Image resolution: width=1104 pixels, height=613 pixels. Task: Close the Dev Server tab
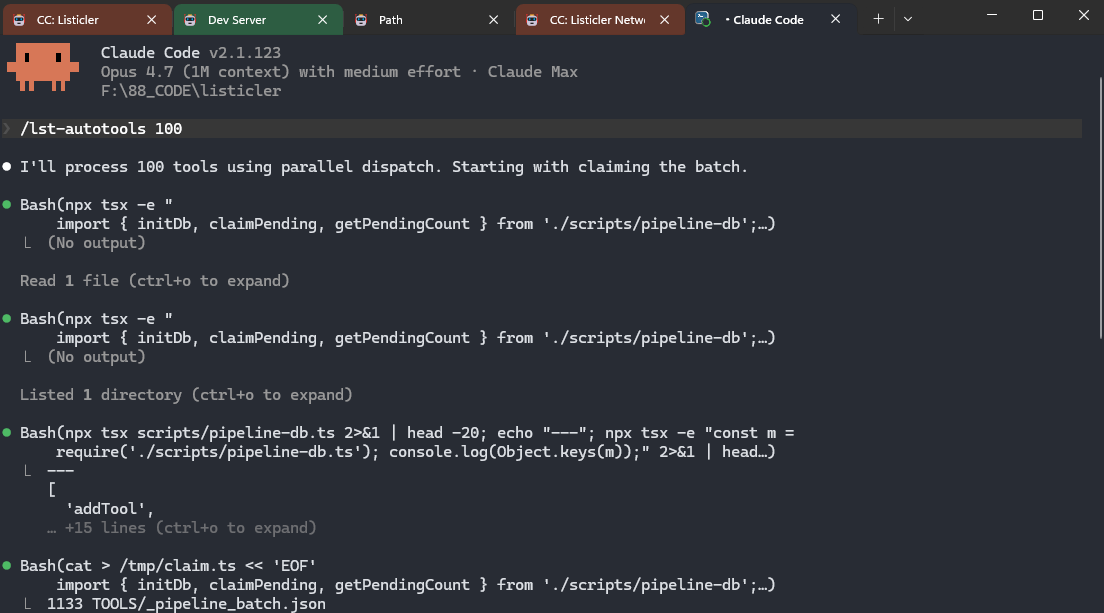[x=322, y=20]
